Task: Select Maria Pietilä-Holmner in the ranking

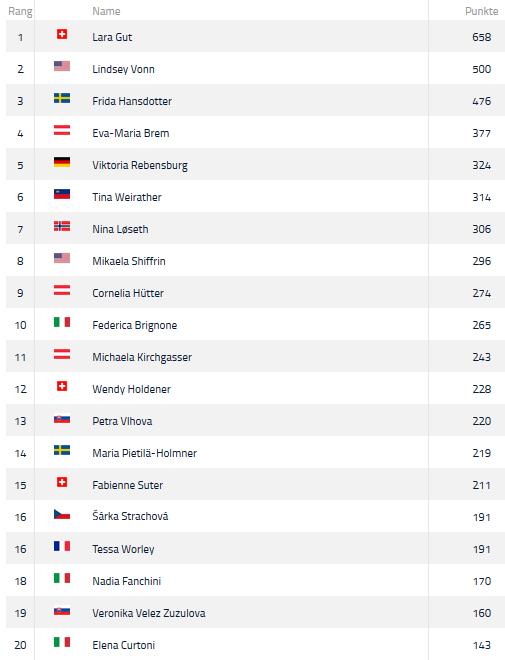Action: click(144, 453)
